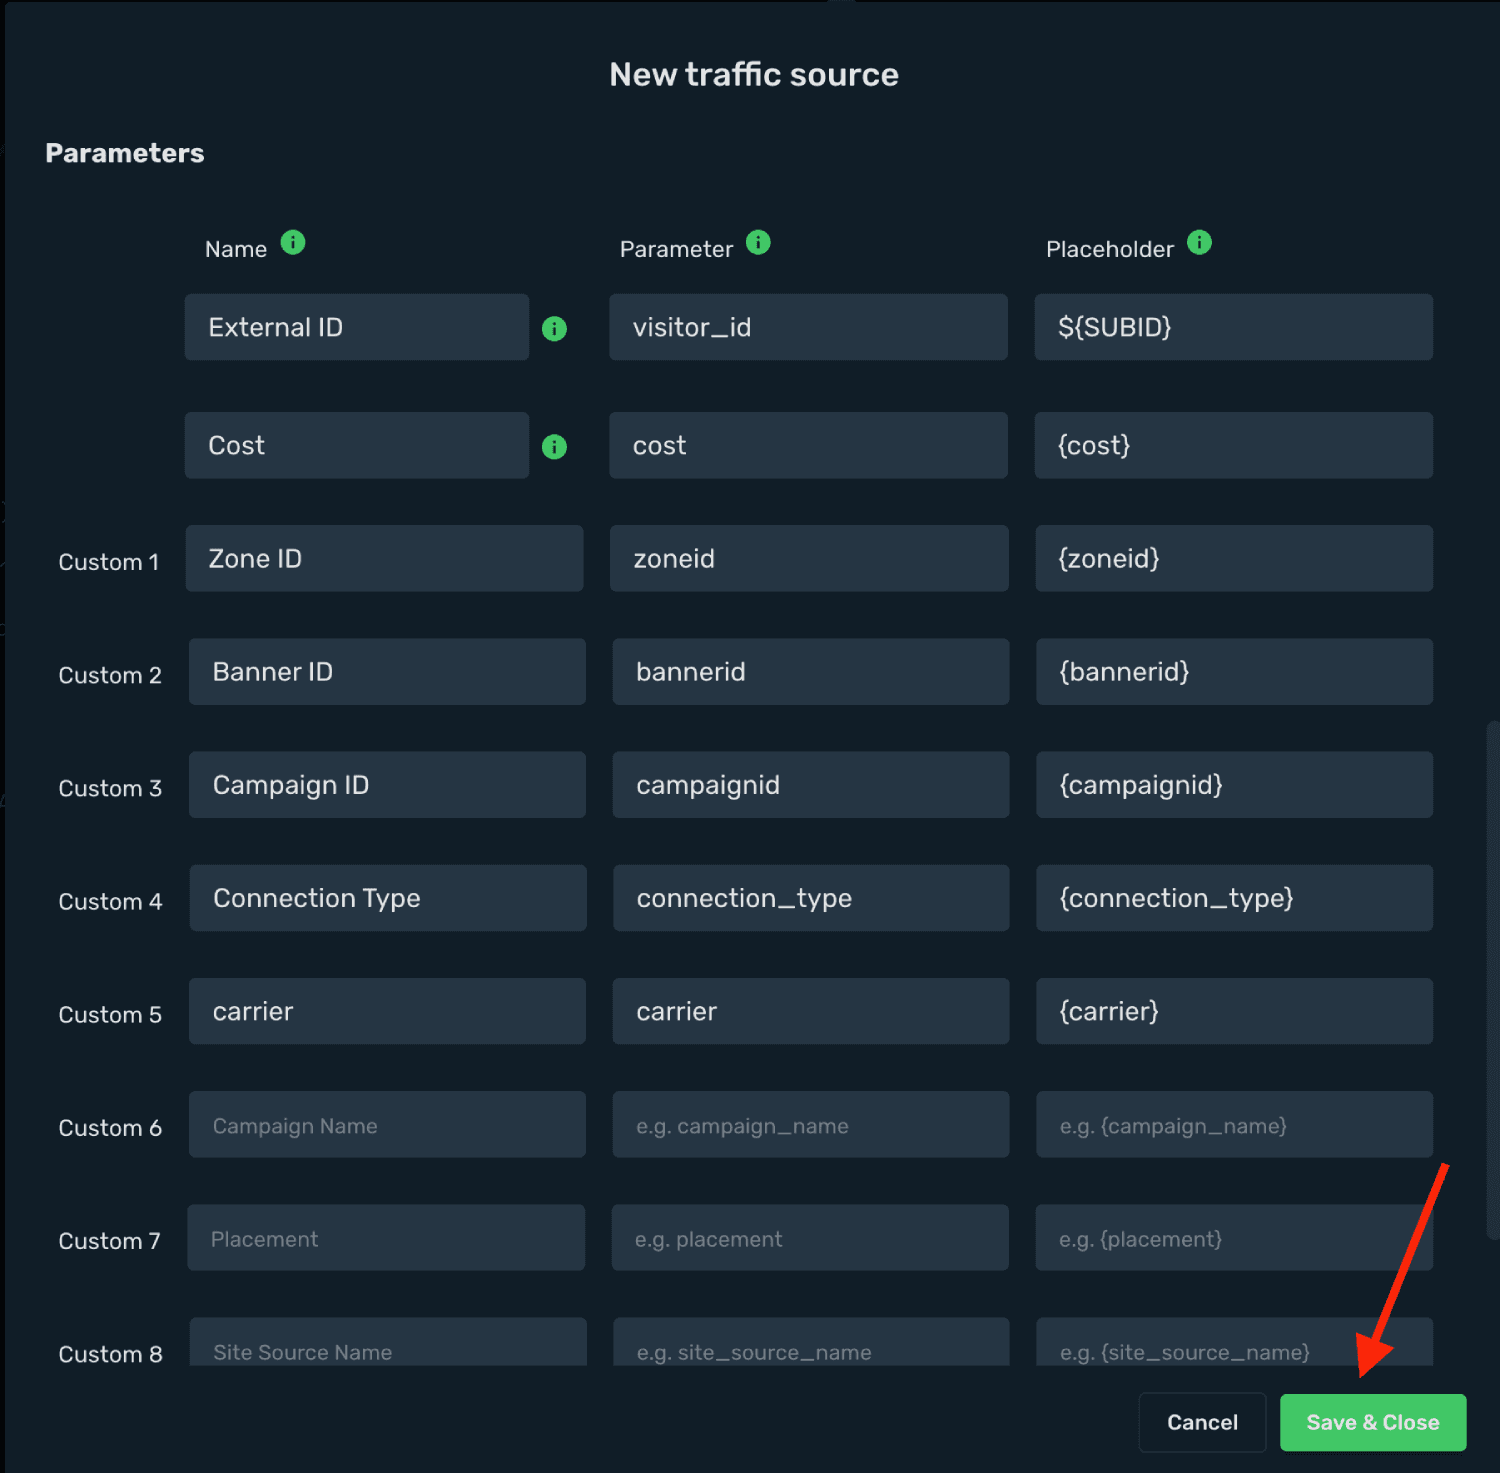The width and height of the screenshot is (1500, 1473).
Task: Focus the External ID name field
Action: [357, 327]
